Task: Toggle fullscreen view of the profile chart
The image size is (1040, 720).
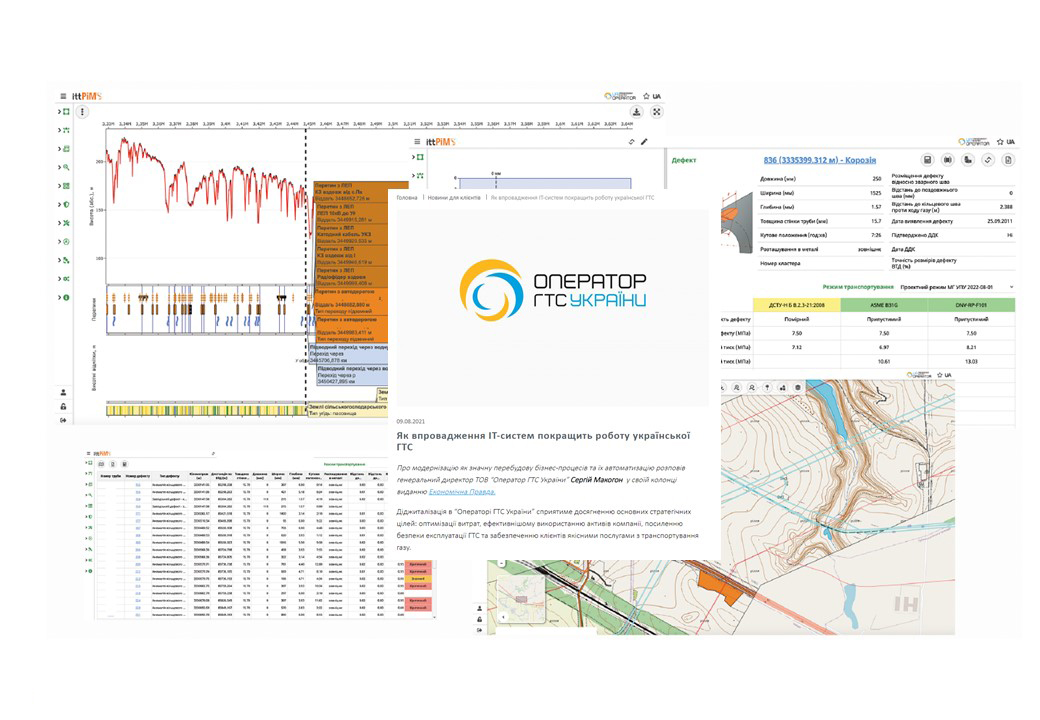Action: click(657, 112)
